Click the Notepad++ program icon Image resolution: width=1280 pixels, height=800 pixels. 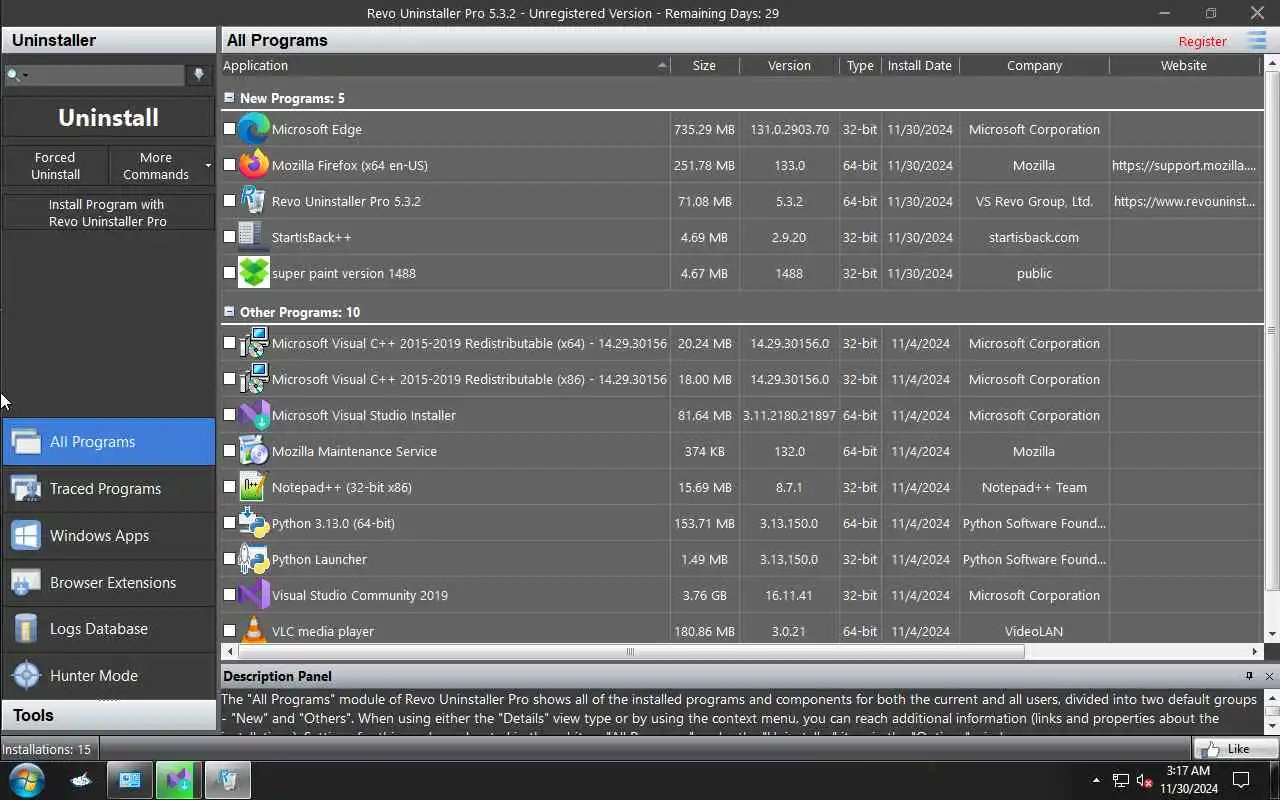[254, 487]
